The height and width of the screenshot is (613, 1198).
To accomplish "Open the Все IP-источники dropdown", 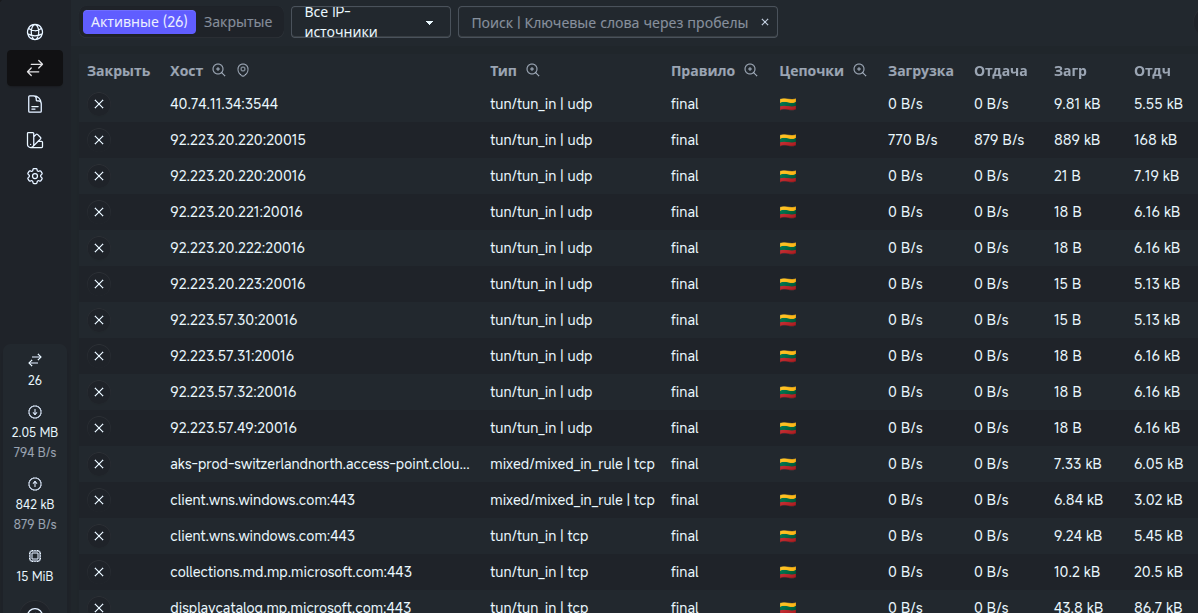I will coord(371,22).
